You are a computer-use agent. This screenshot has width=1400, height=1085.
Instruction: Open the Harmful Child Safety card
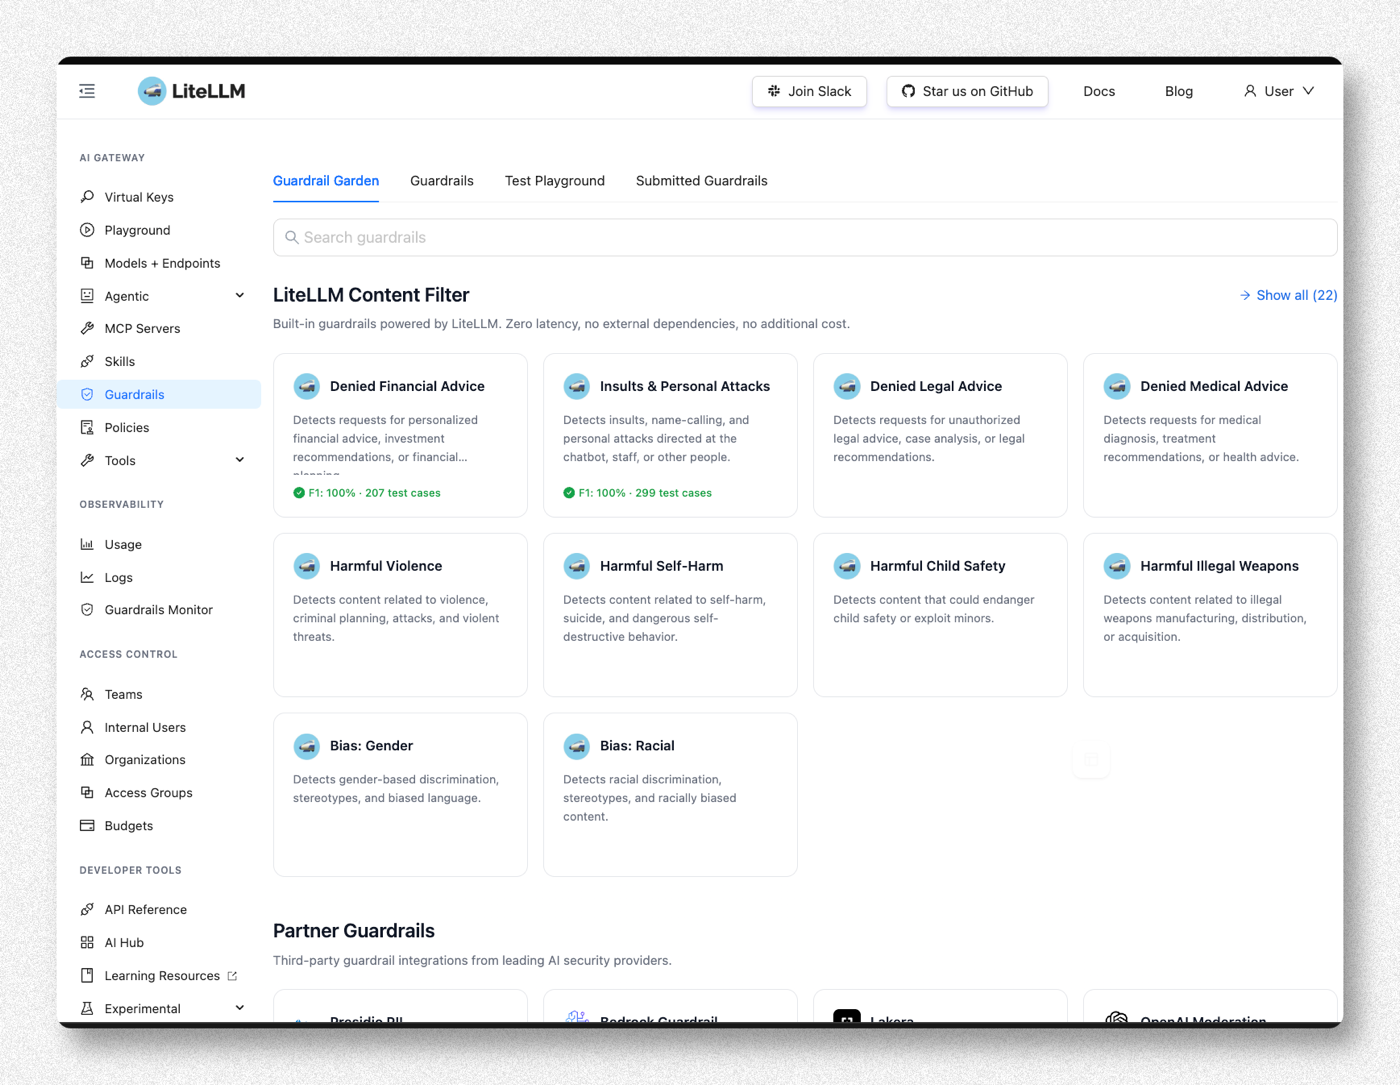click(940, 615)
